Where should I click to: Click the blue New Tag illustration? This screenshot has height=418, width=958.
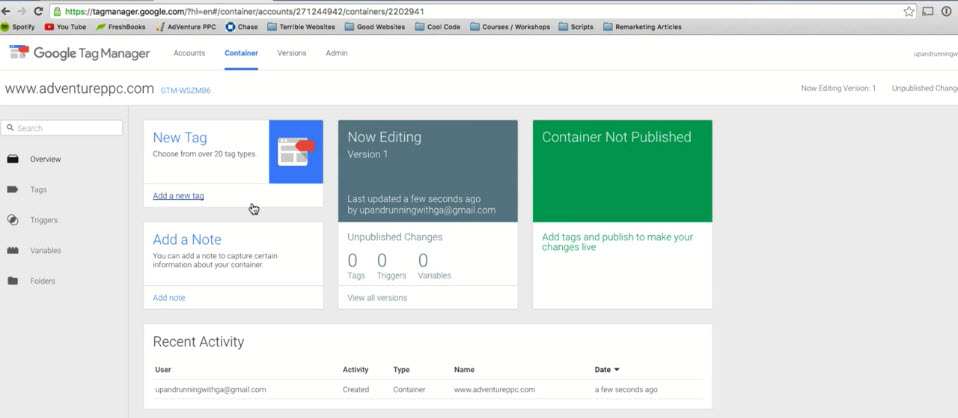click(296, 151)
